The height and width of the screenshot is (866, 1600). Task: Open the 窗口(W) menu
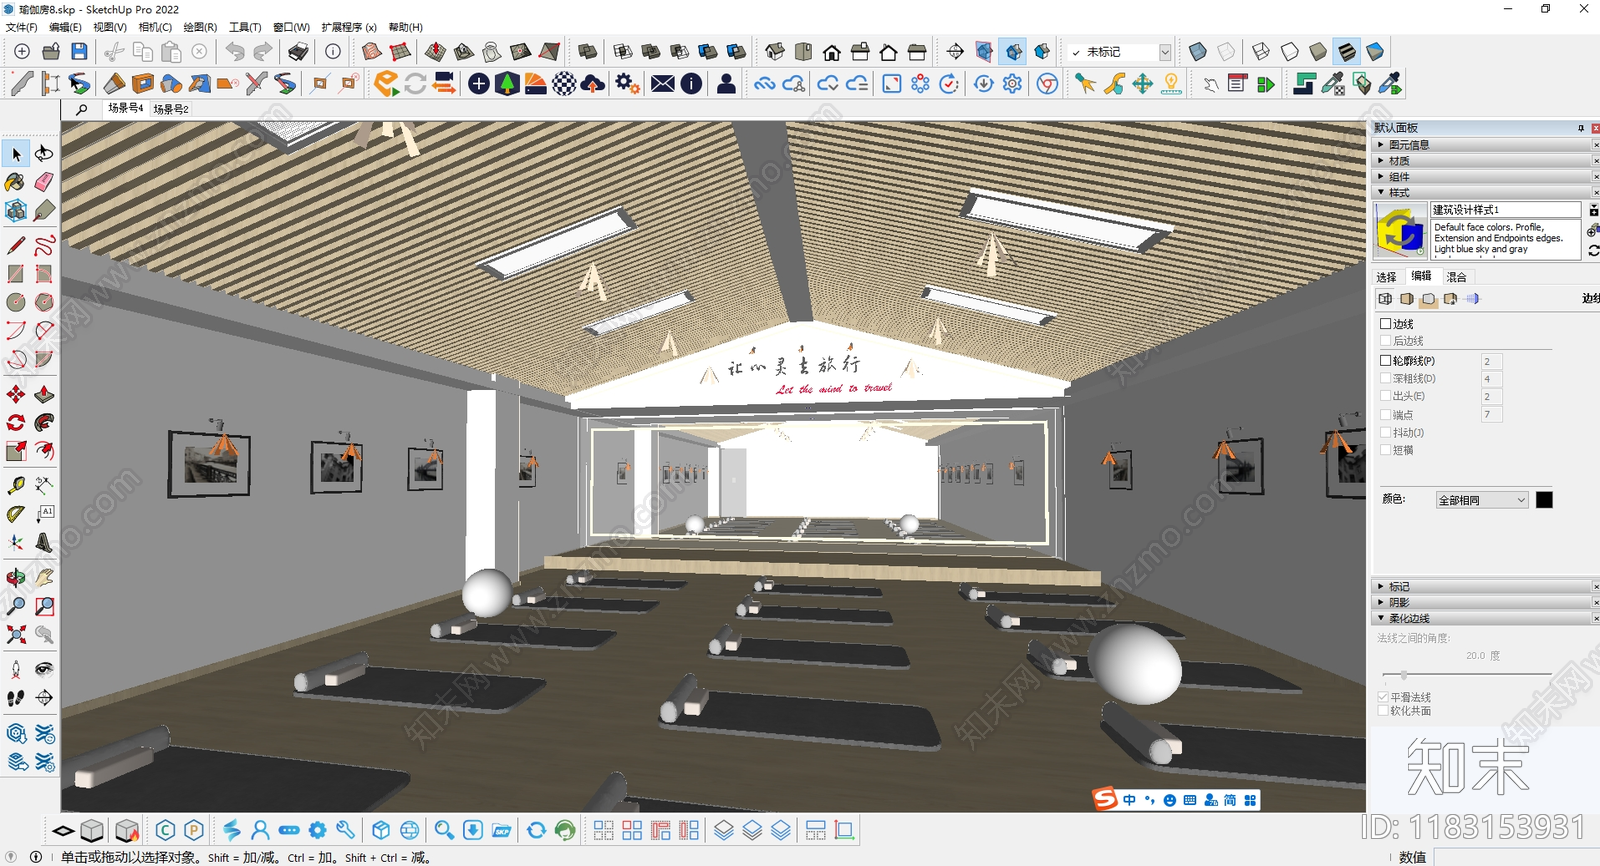pyautogui.click(x=291, y=27)
